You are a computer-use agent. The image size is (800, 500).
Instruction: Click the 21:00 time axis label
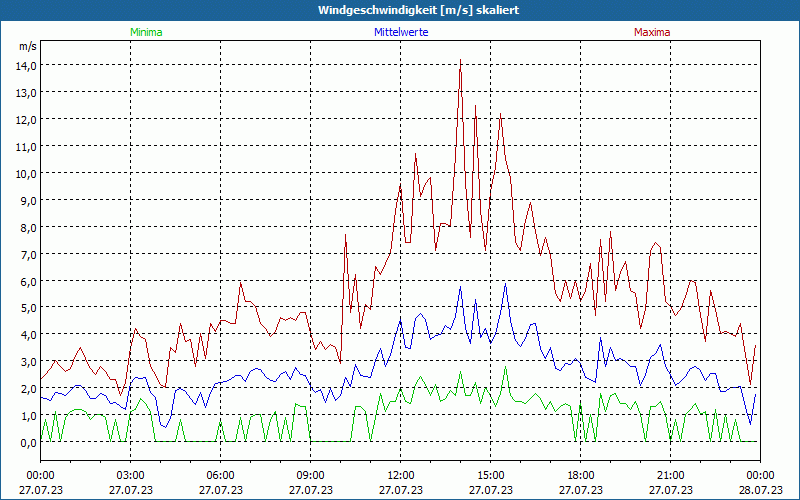tap(670, 475)
